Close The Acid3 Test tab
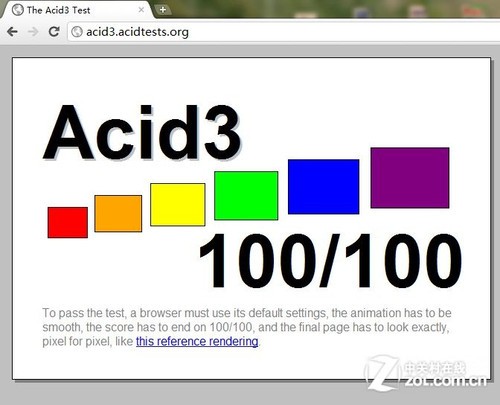500x405 pixels. [x=141, y=10]
